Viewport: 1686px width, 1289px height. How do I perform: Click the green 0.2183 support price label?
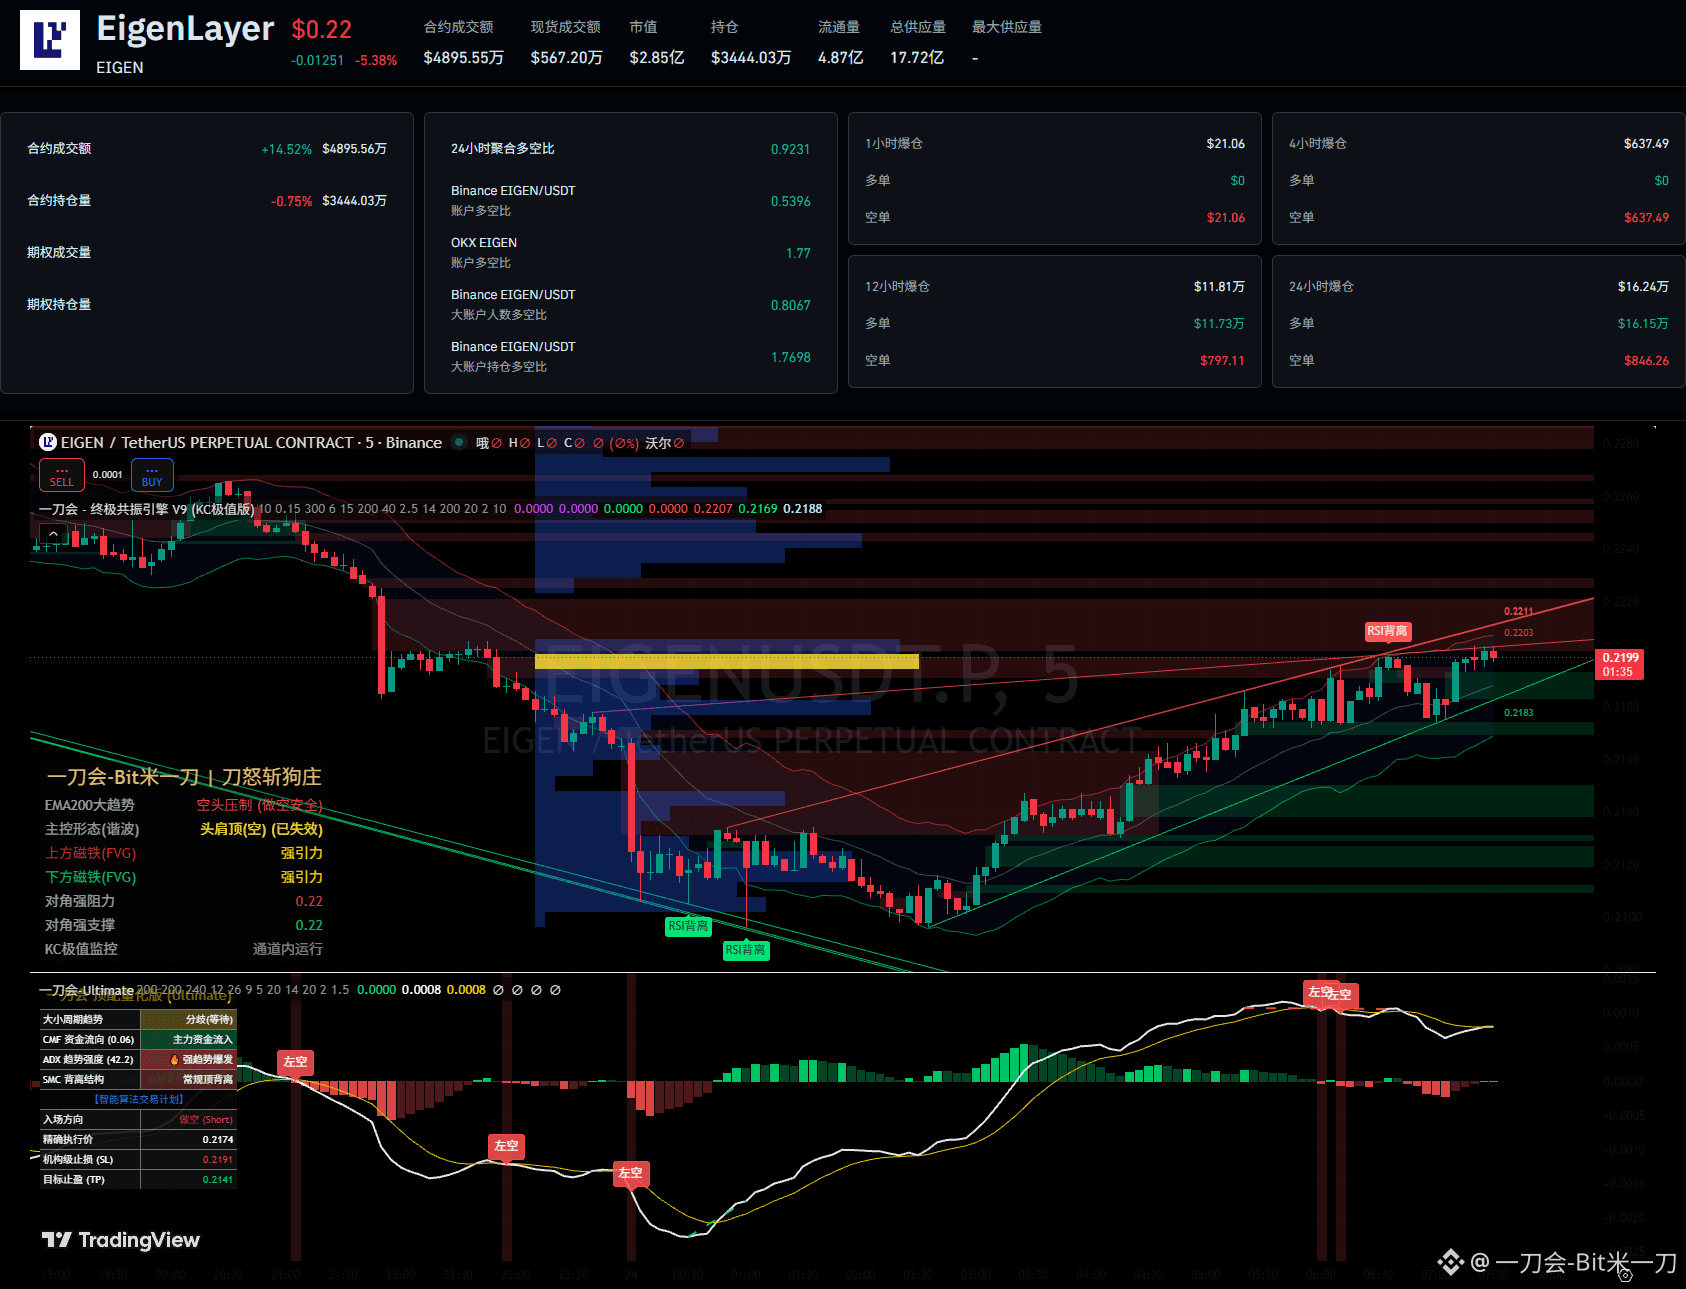(x=1518, y=712)
